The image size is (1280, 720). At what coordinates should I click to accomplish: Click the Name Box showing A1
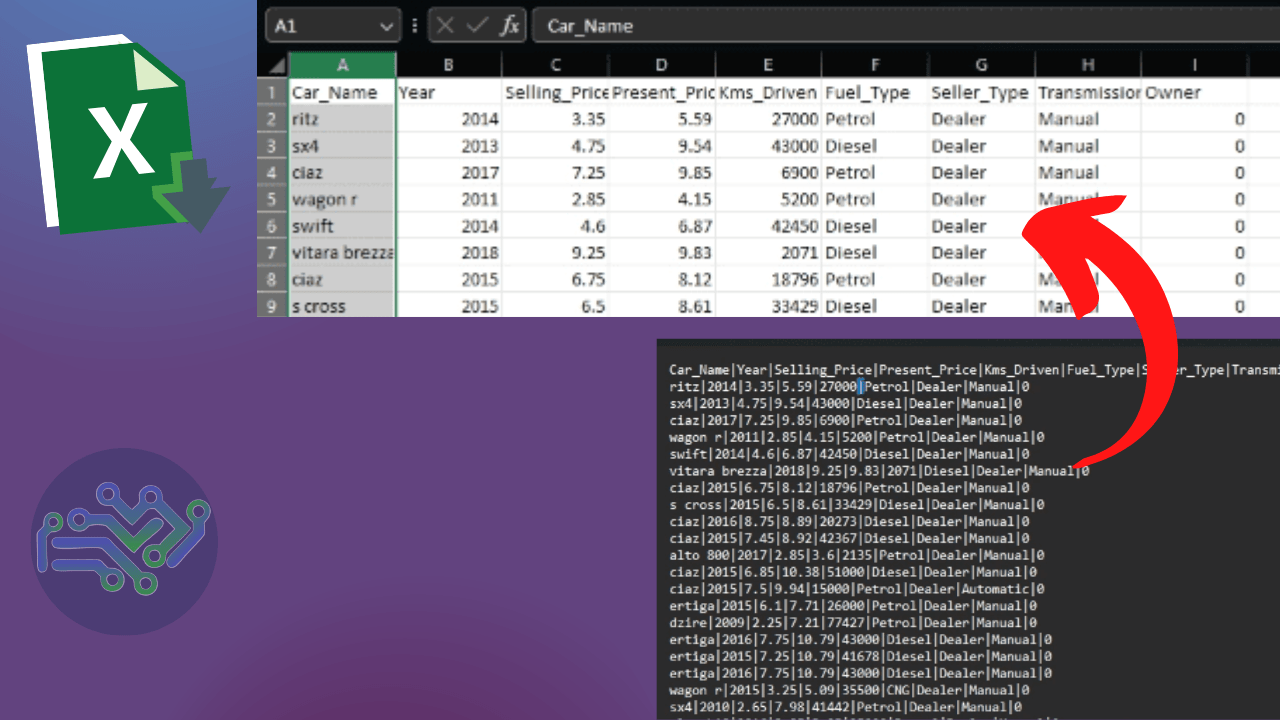320,26
